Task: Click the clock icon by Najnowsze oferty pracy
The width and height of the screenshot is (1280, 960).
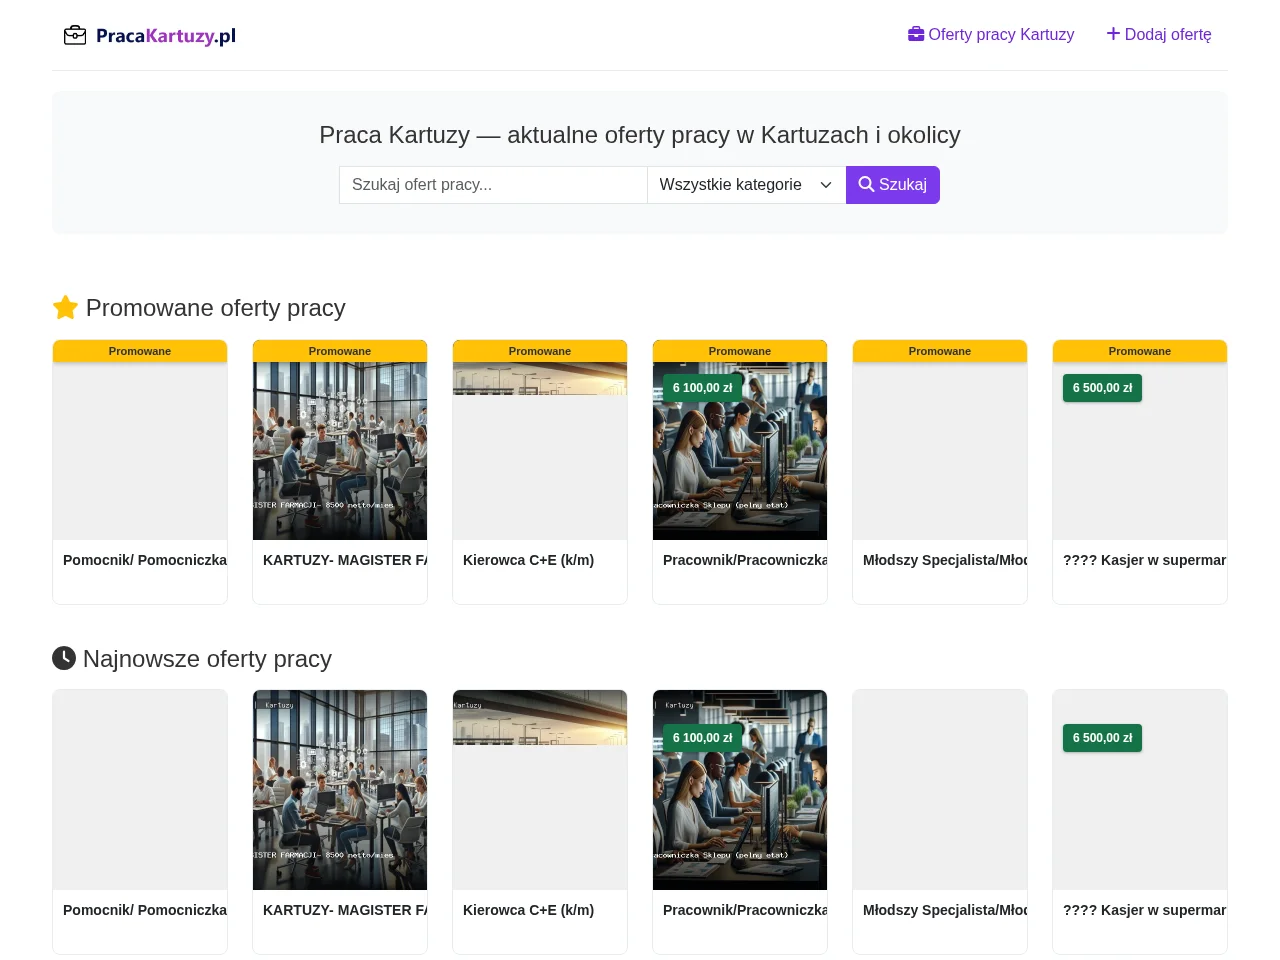Action: [x=64, y=658]
